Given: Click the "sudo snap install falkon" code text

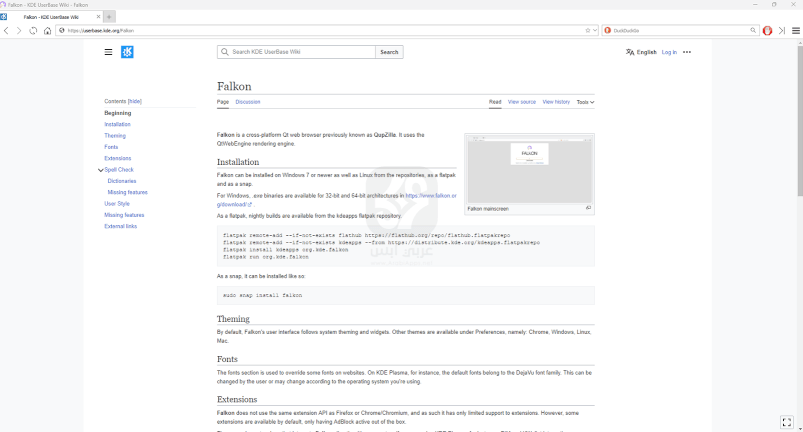Looking at the screenshot, I should pos(262,295).
